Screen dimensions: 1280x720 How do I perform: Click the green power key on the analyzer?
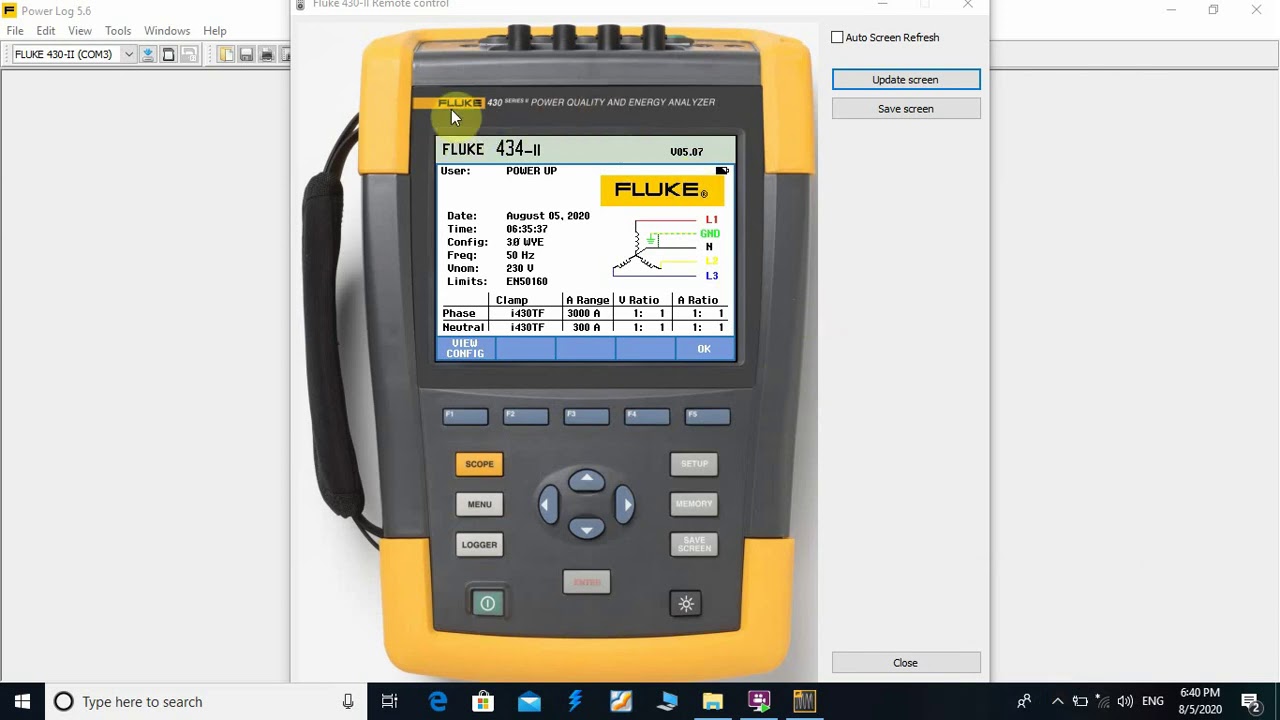488,603
